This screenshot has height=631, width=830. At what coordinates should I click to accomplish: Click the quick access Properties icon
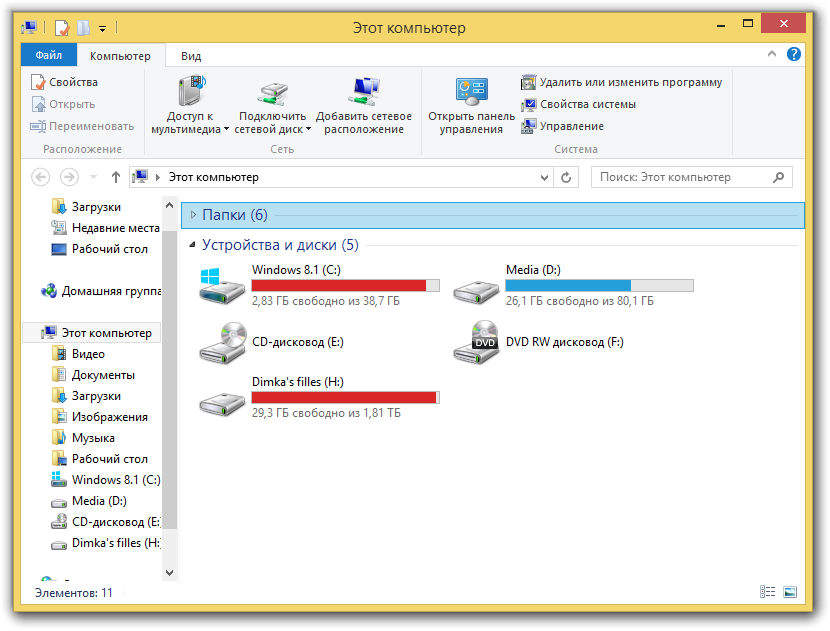pyautogui.click(x=62, y=28)
